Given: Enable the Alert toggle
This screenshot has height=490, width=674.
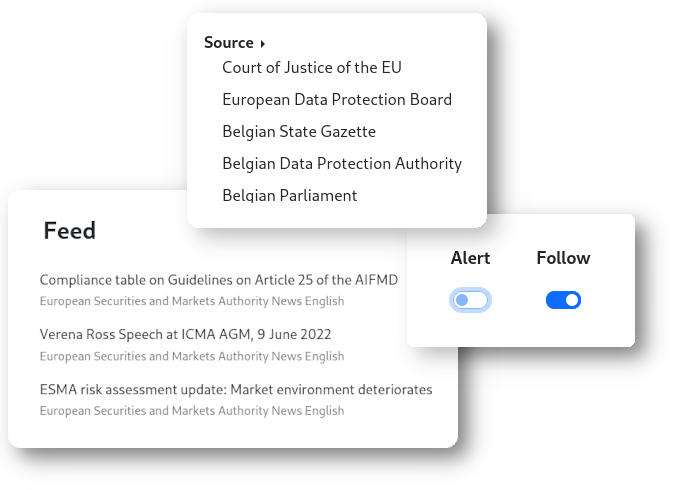Looking at the screenshot, I should (x=470, y=300).
